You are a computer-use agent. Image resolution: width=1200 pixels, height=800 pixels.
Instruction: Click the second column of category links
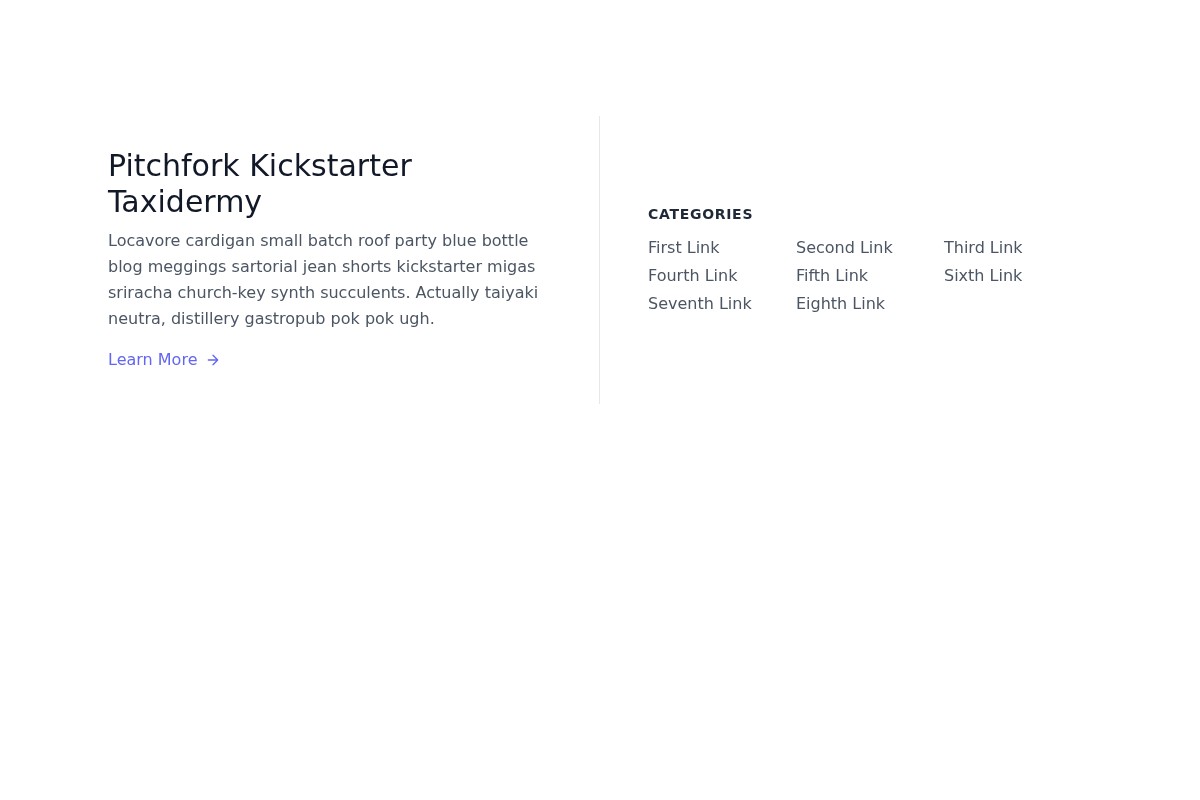pyautogui.click(x=844, y=275)
